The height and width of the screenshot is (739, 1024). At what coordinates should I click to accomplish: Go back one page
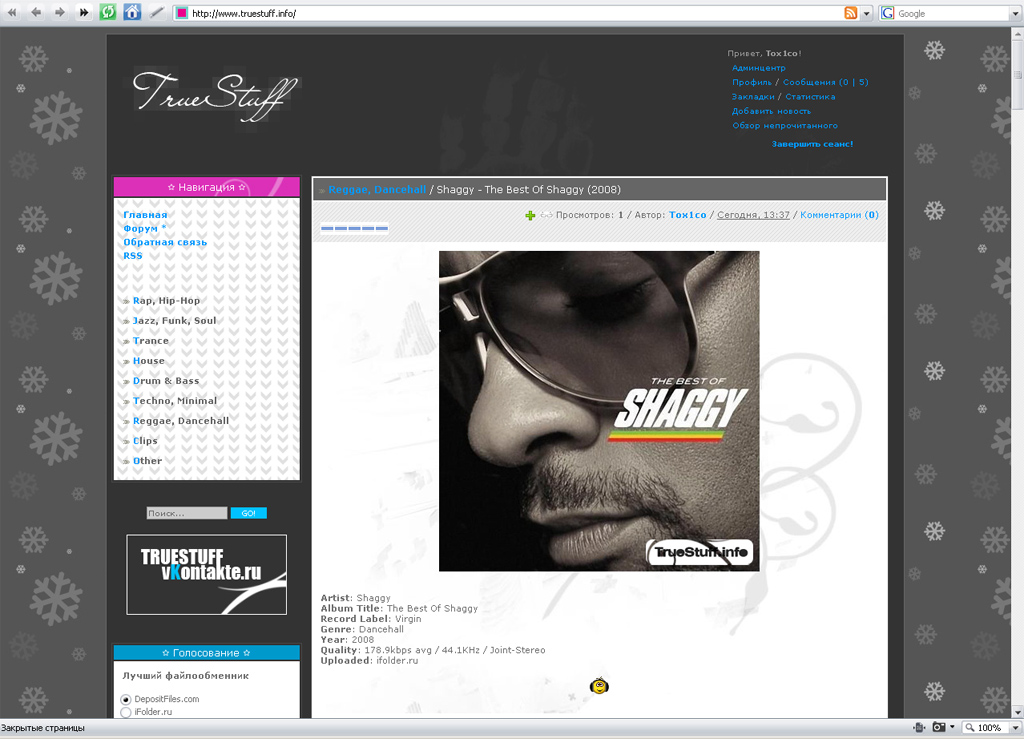[x=36, y=12]
